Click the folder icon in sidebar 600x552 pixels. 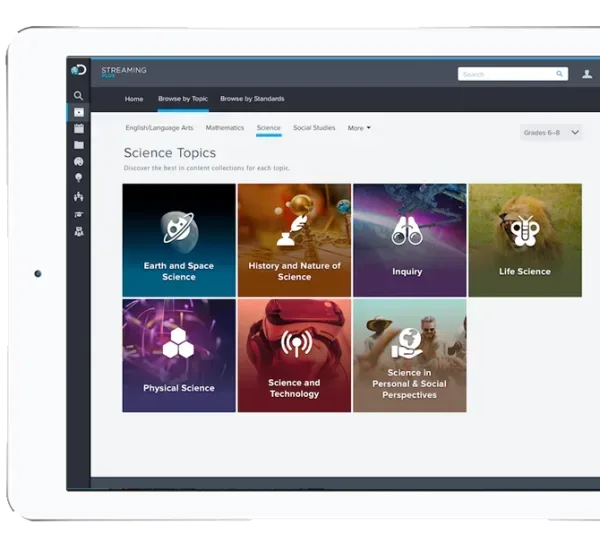(79, 145)
